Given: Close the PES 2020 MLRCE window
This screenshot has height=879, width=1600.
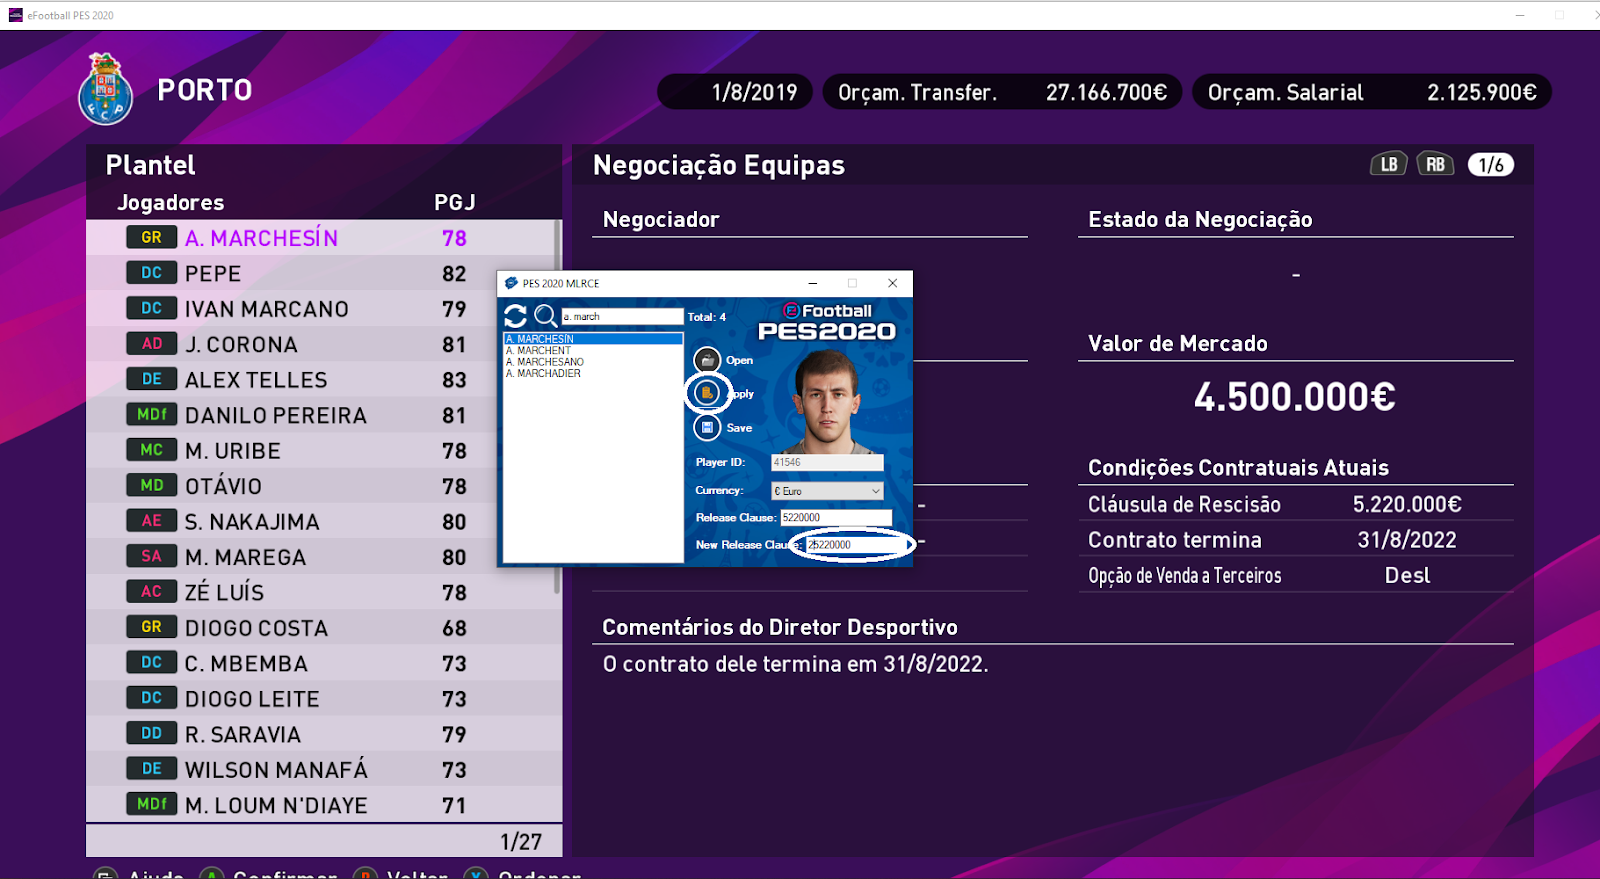Looking at the screenshot, I should (893, 283).
